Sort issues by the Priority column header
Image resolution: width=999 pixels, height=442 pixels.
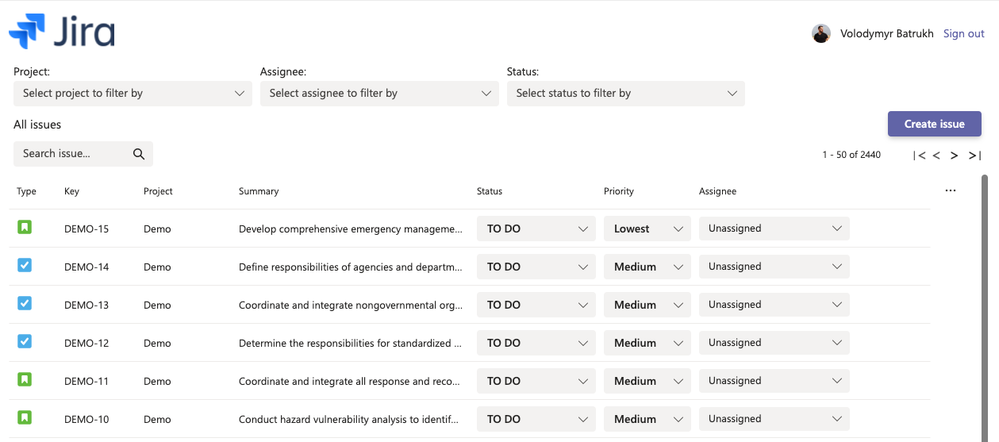point(619,191)
